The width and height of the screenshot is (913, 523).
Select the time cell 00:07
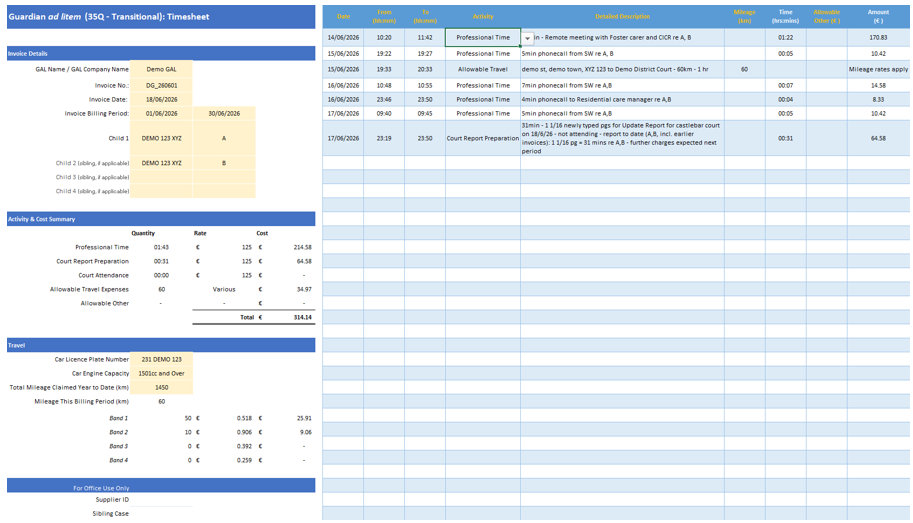coord(785,85)
